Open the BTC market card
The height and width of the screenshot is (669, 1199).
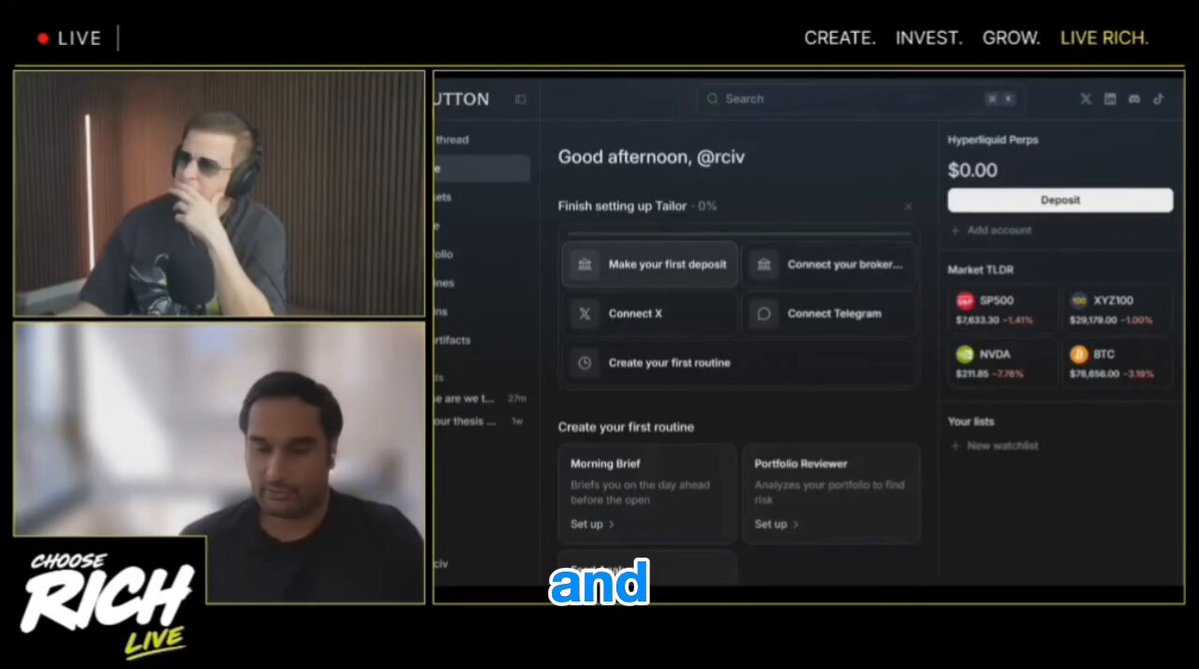(1116, 363)
